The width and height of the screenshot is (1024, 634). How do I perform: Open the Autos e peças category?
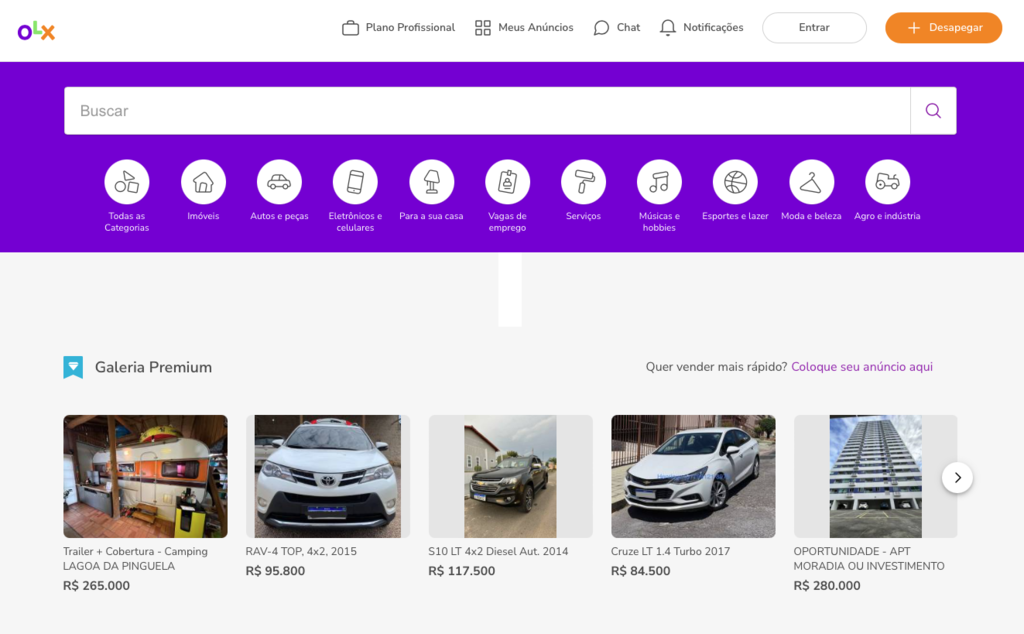[x=279, y=183]
